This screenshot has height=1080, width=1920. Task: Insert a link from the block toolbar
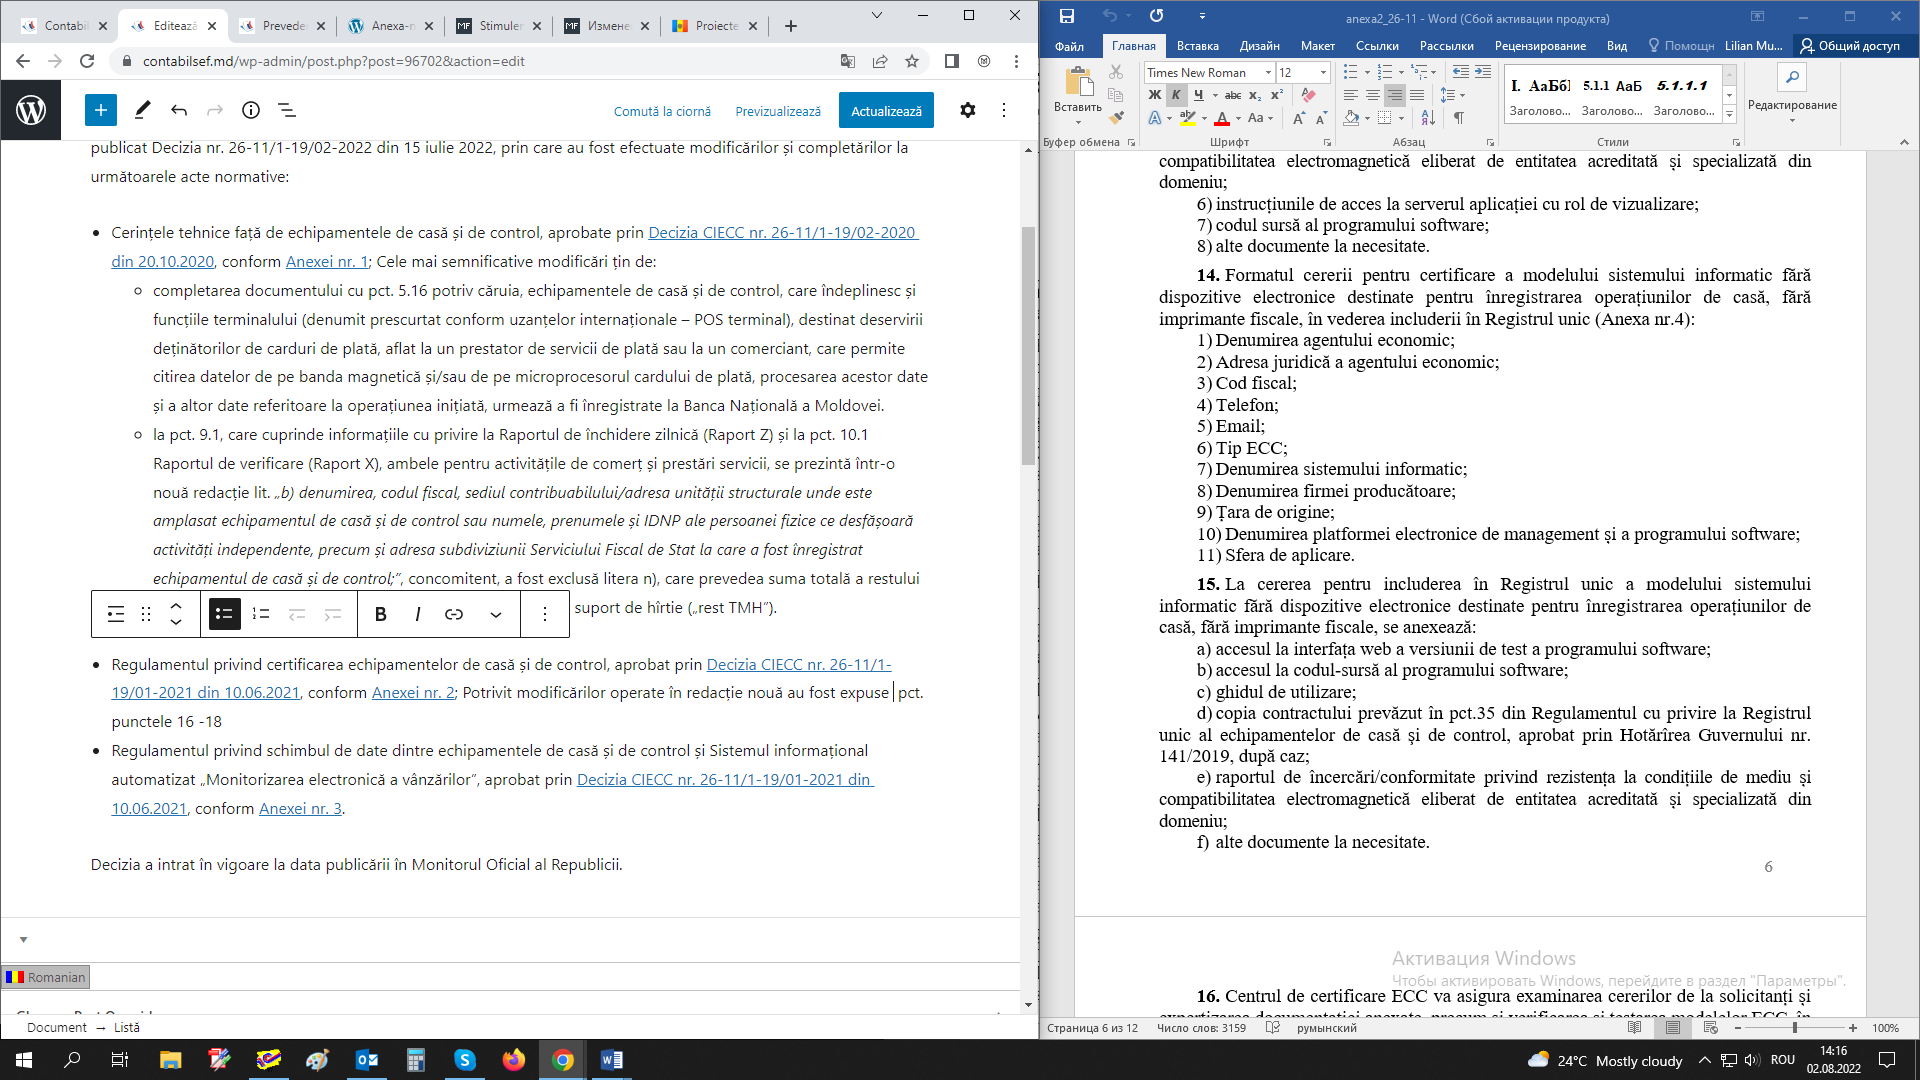[454, 614]
